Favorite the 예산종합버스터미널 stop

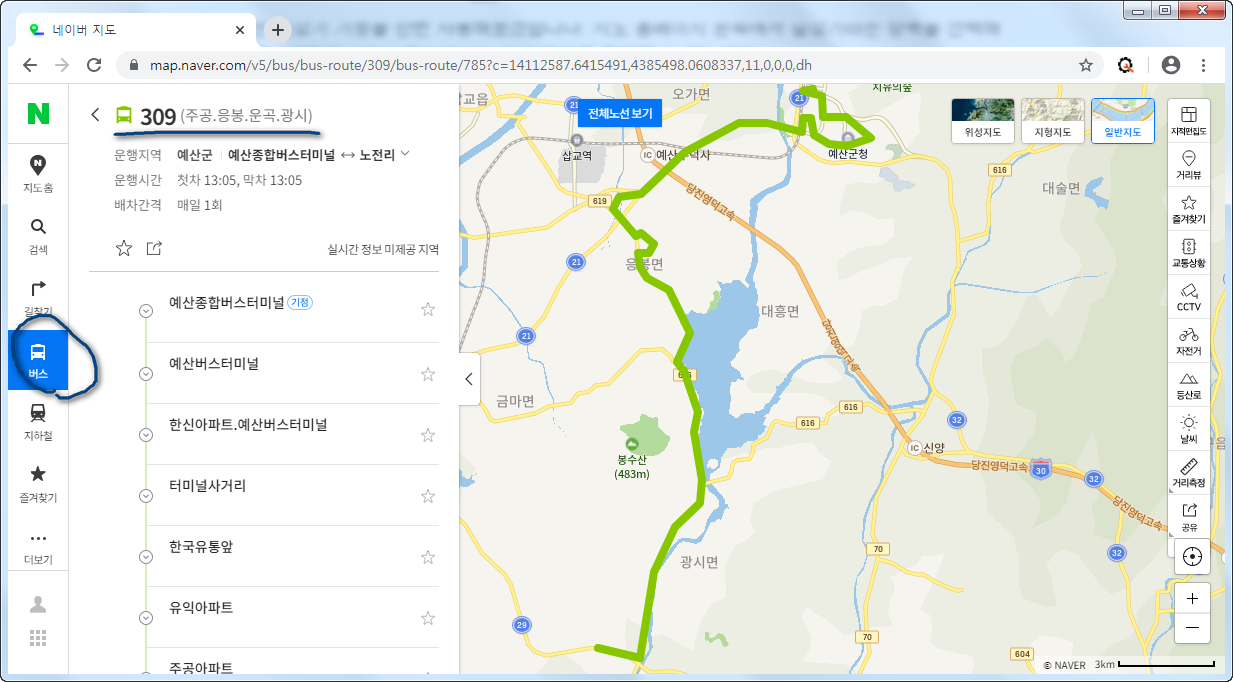point(428,310)
